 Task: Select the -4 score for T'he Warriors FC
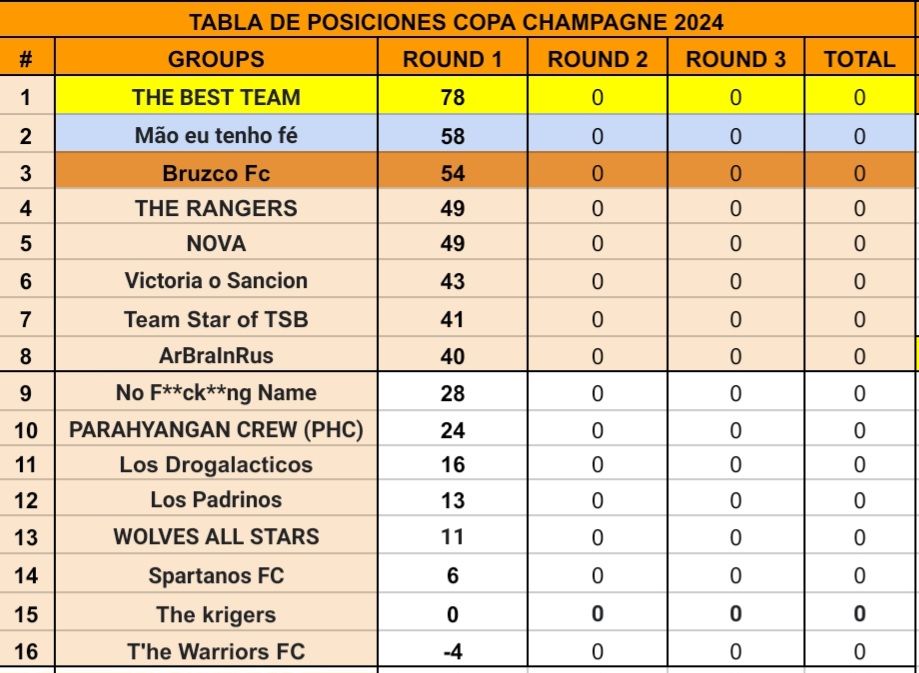(452, 651)
